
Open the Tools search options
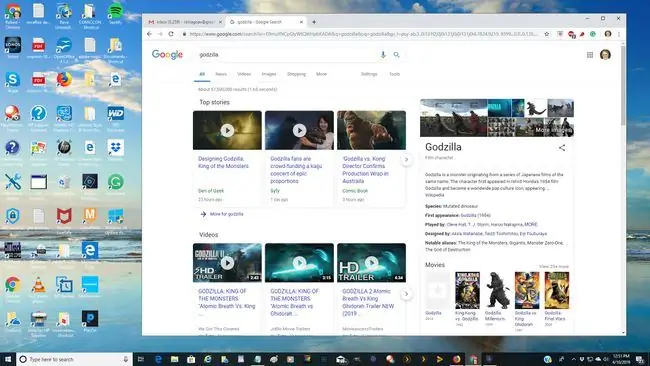[394, 74]
